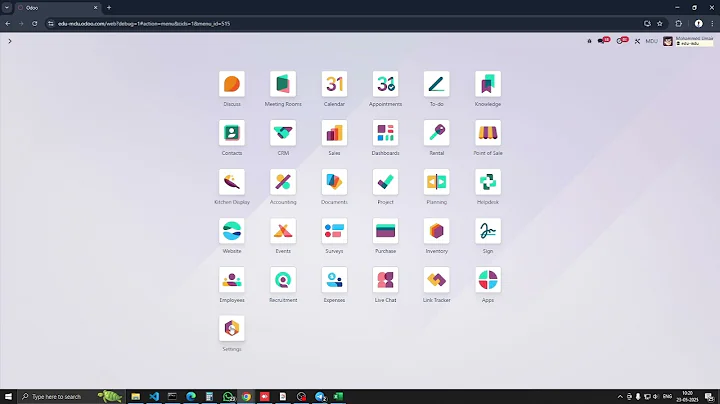Viewport: 720px width, 404px height.
Task: Open the Project app
Action: tap(385, 182)
